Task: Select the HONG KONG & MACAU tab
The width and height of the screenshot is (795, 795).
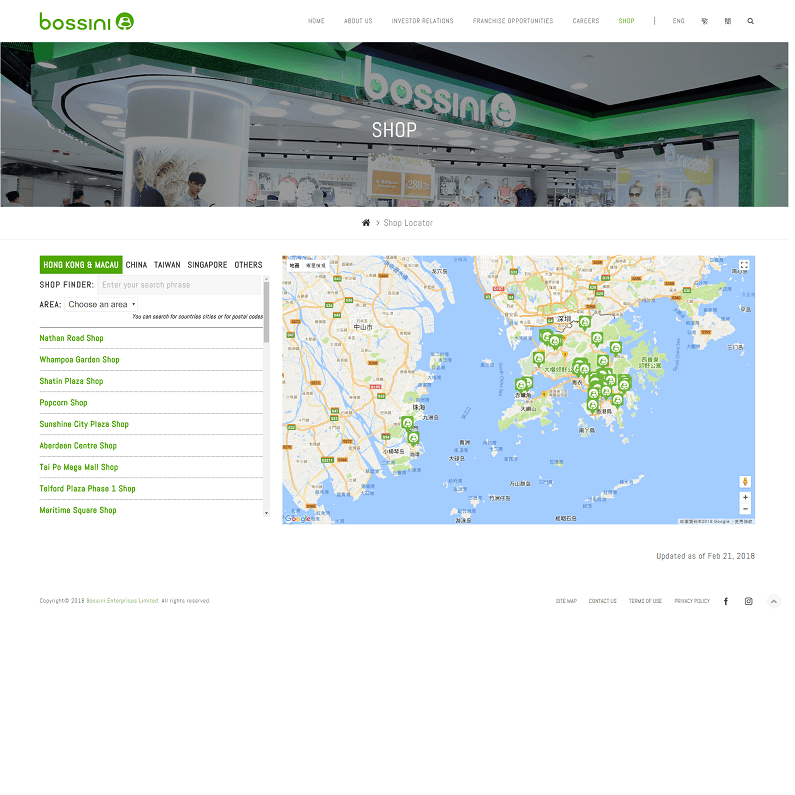Action: [x=81, y=265]
